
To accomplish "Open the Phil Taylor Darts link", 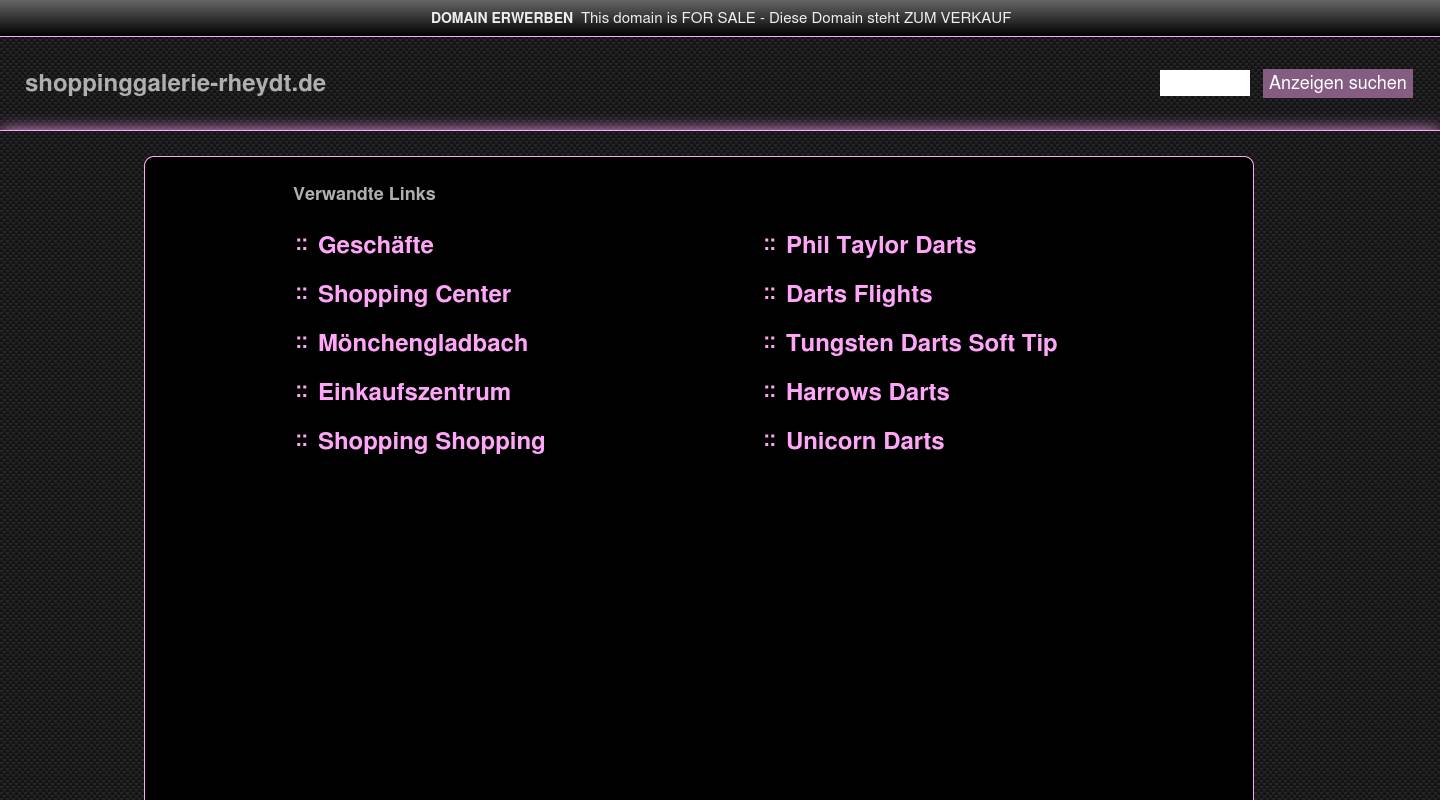I will coord(881,245).
